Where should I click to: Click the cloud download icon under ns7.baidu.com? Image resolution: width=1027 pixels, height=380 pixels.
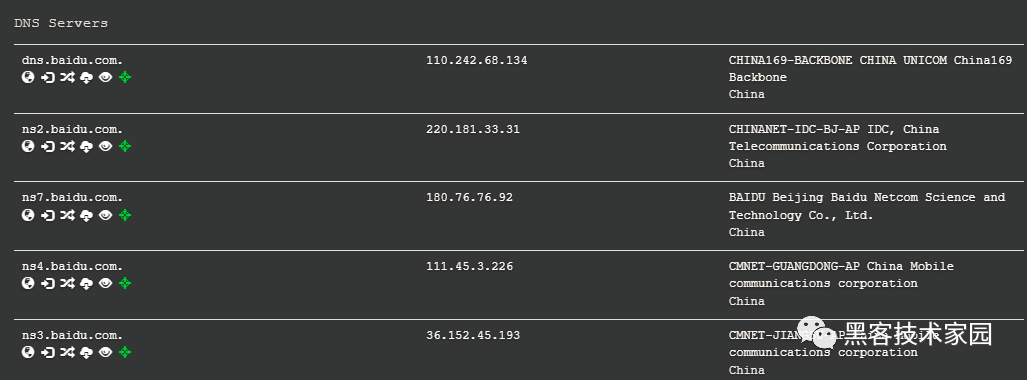coord(86,215)
